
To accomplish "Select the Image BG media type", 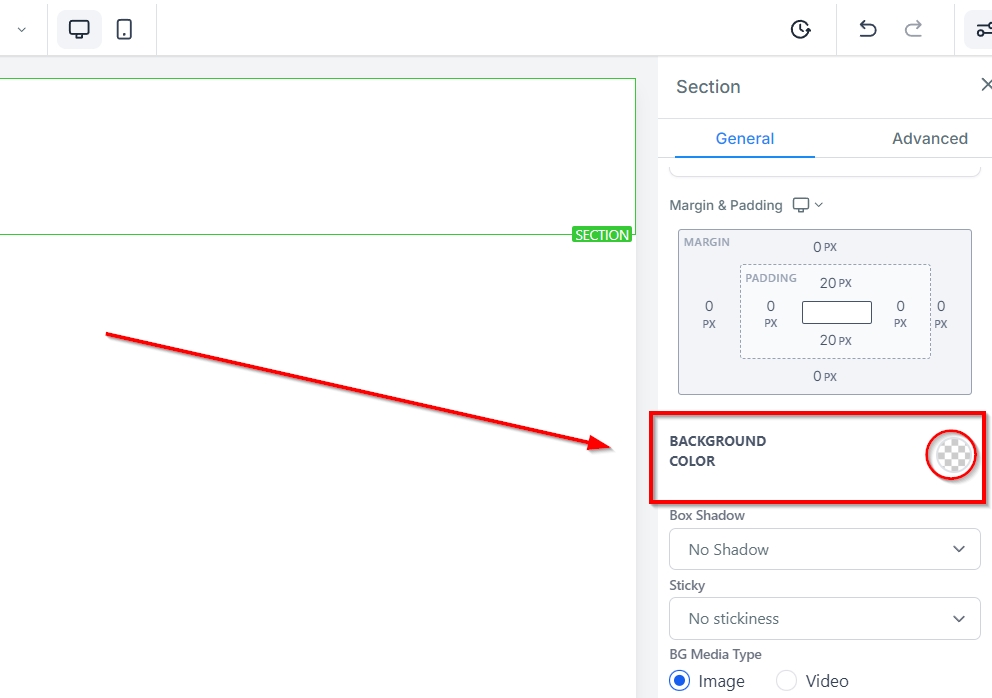I will point(680,681).
